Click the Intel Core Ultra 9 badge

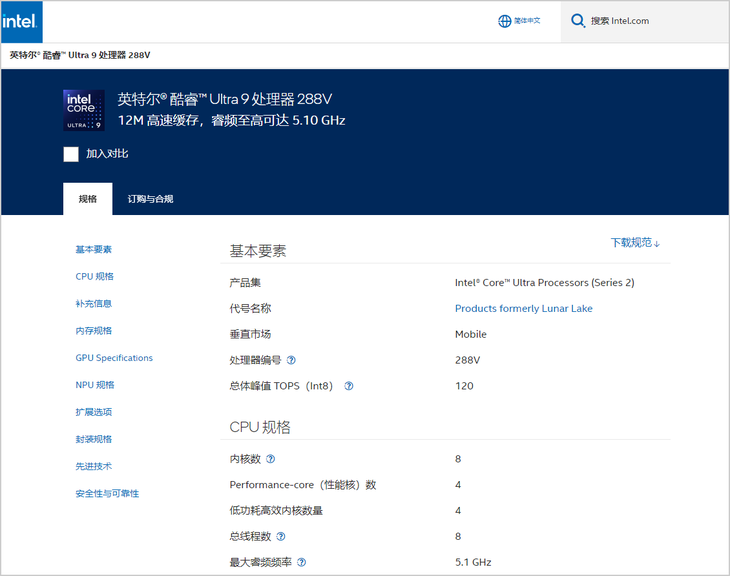click(84, 110)
